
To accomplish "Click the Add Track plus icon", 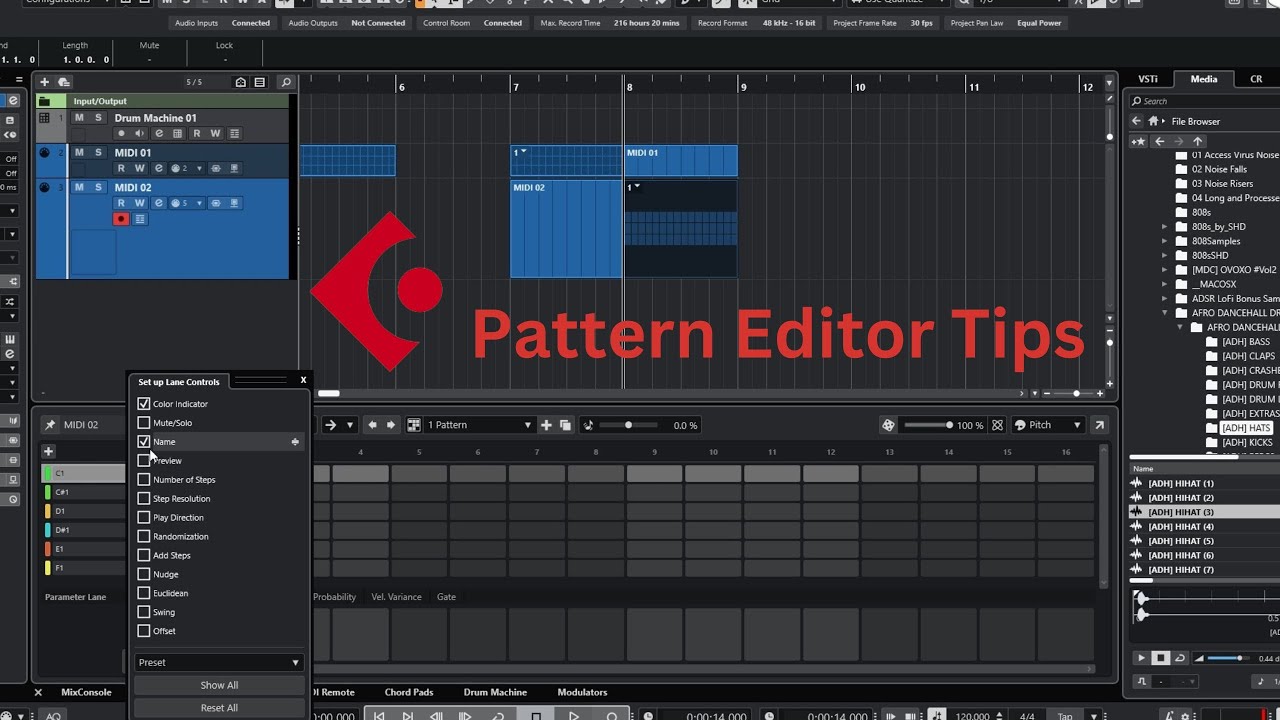I will (x=45, y=82).
